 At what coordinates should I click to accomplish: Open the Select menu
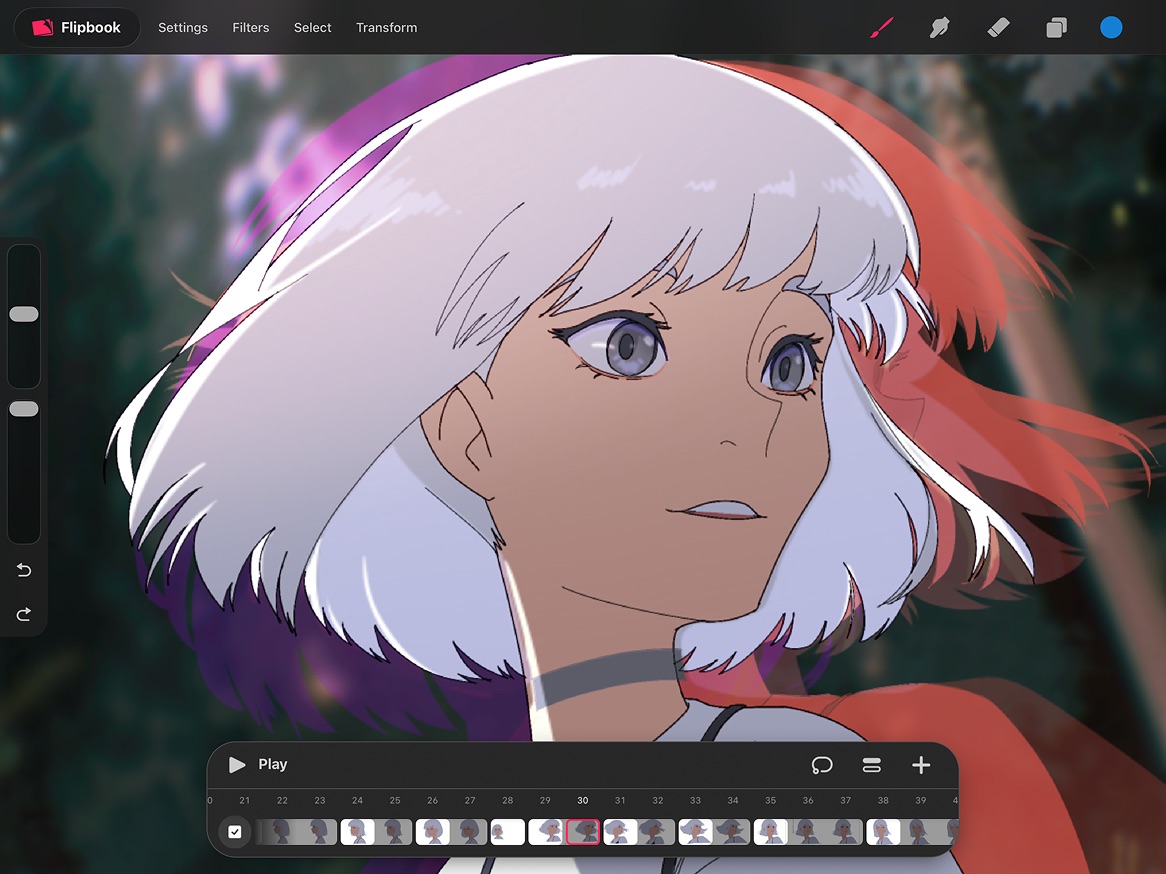pos(313,28)
